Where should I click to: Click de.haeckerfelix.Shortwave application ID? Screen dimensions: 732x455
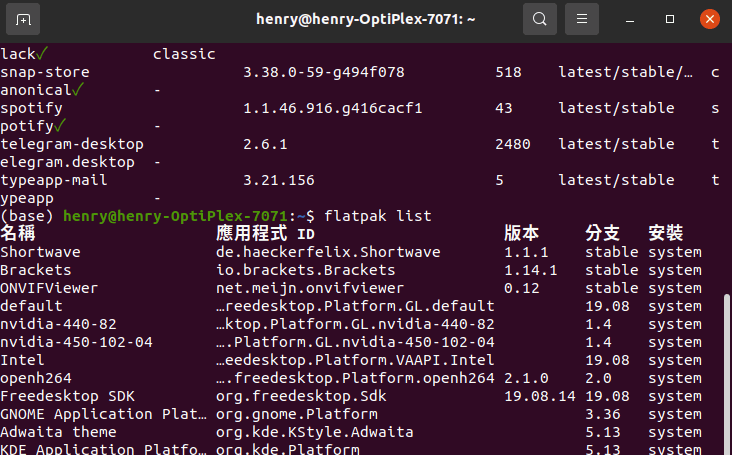pos(328,252)
